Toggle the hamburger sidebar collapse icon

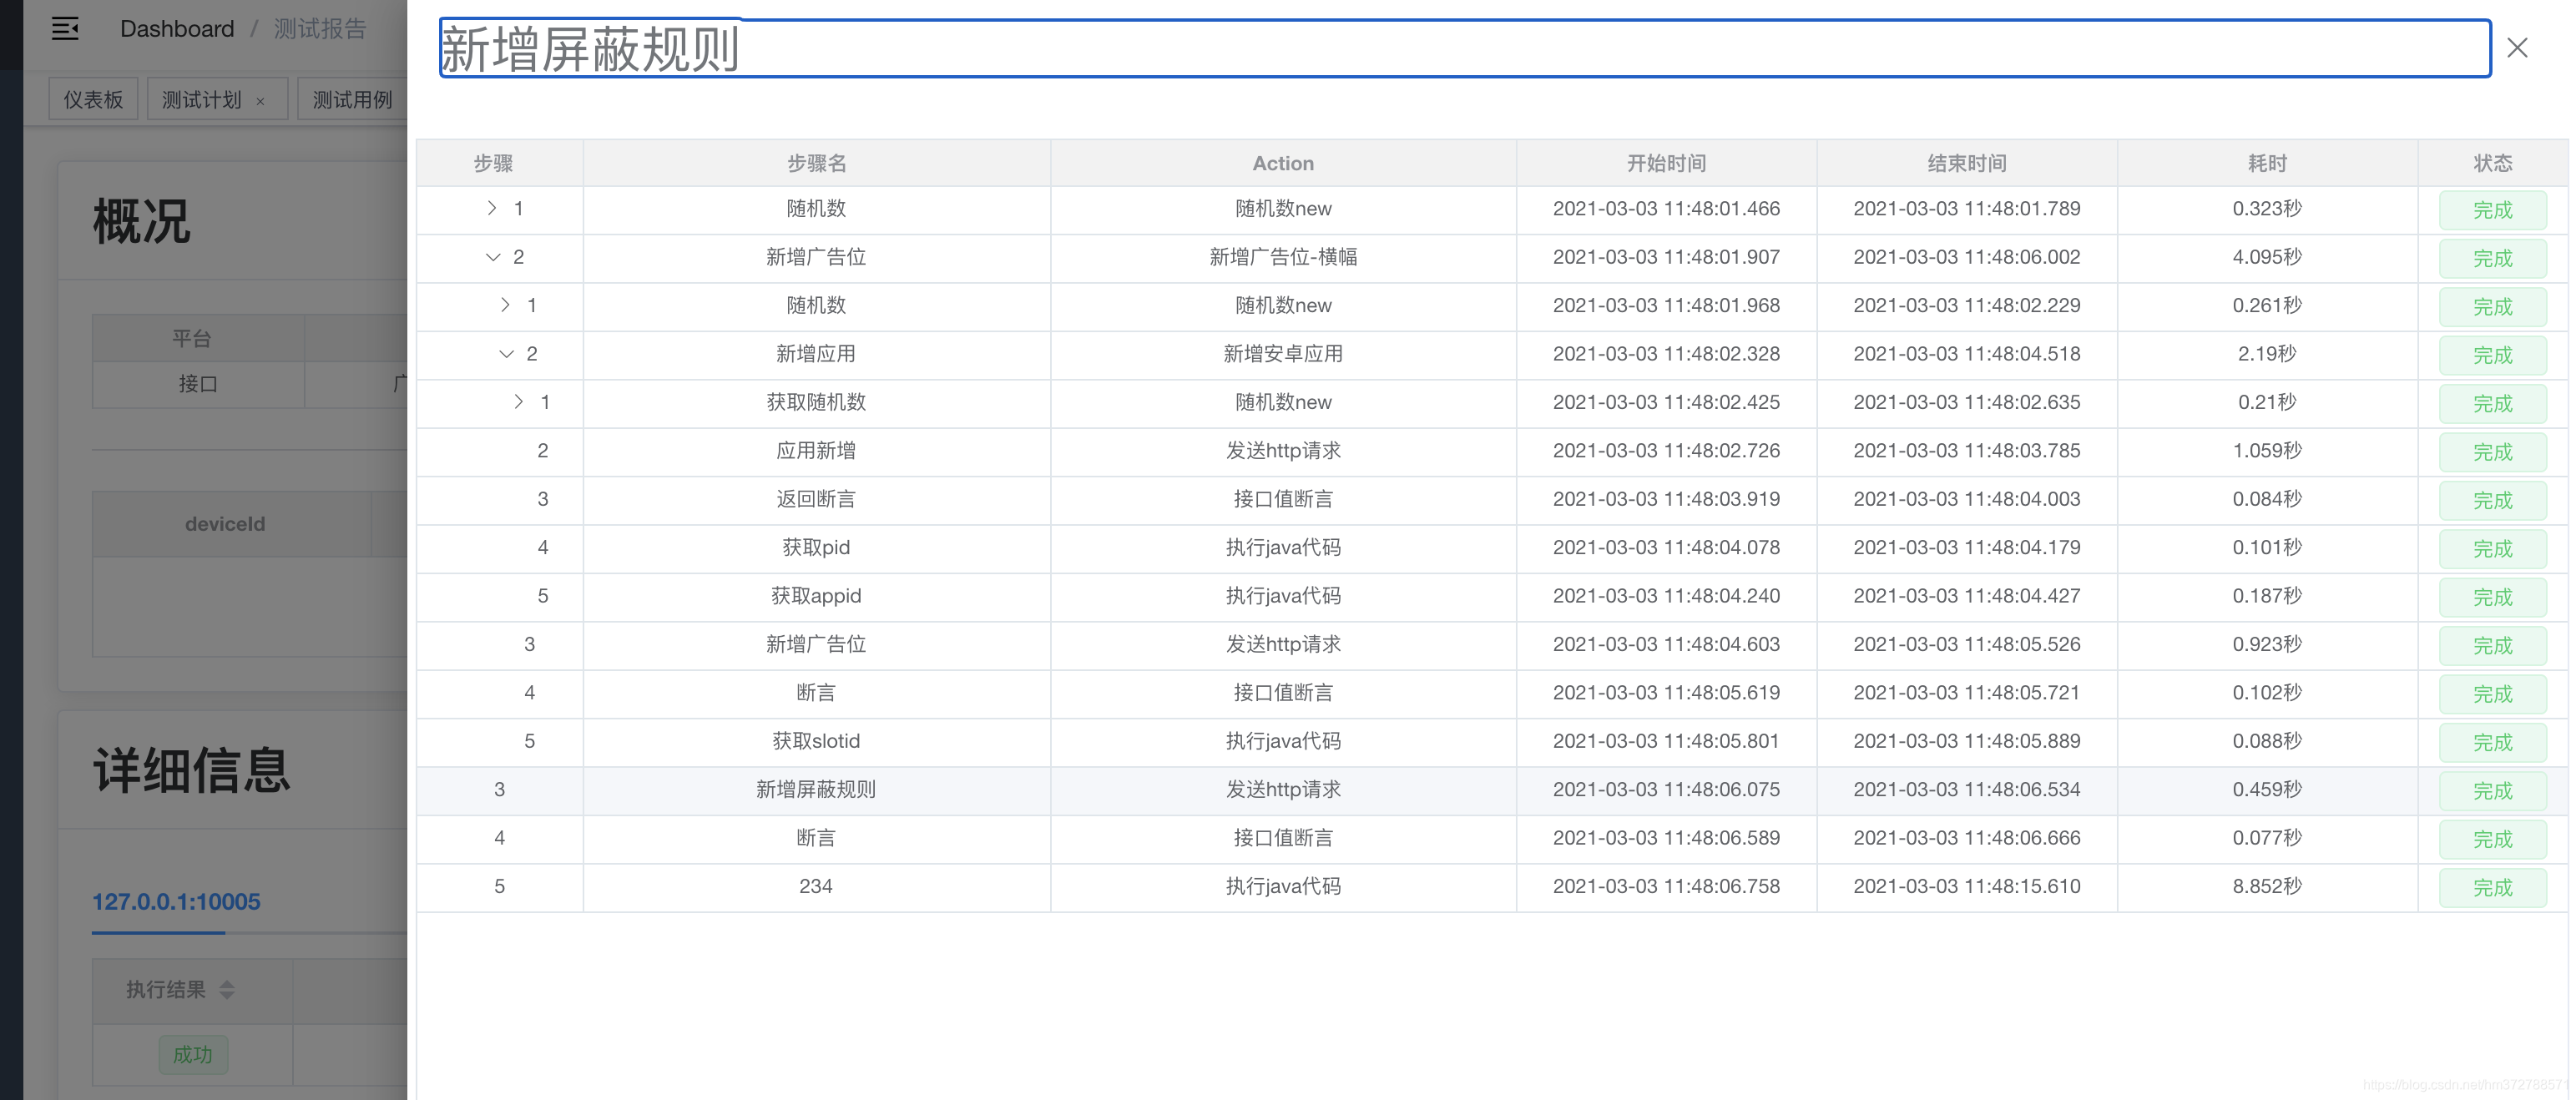[65, 29]
